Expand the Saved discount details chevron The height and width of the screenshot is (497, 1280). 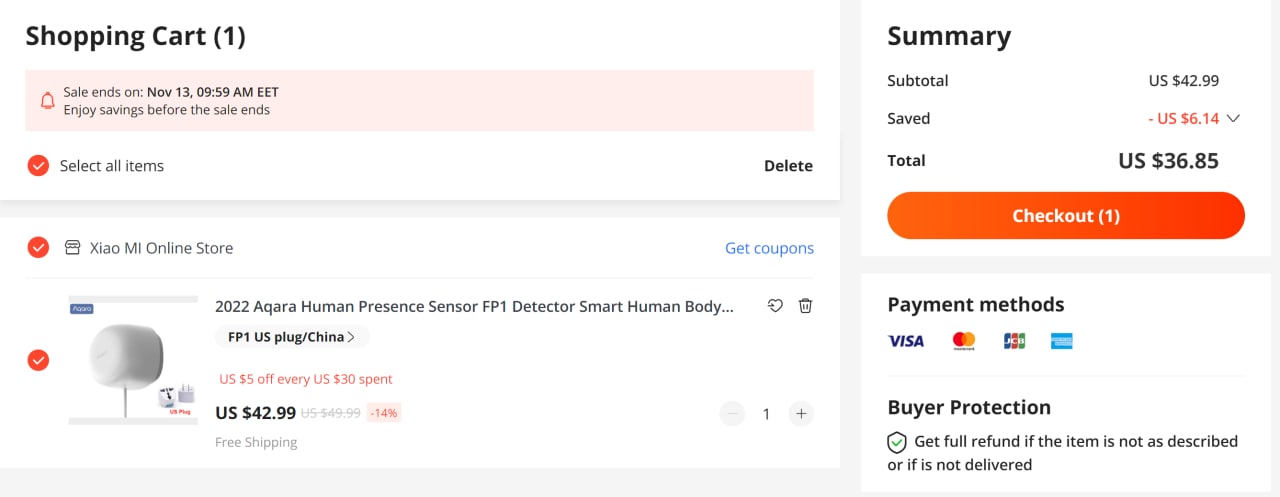pyautogui.click(x=1233, y=118)
